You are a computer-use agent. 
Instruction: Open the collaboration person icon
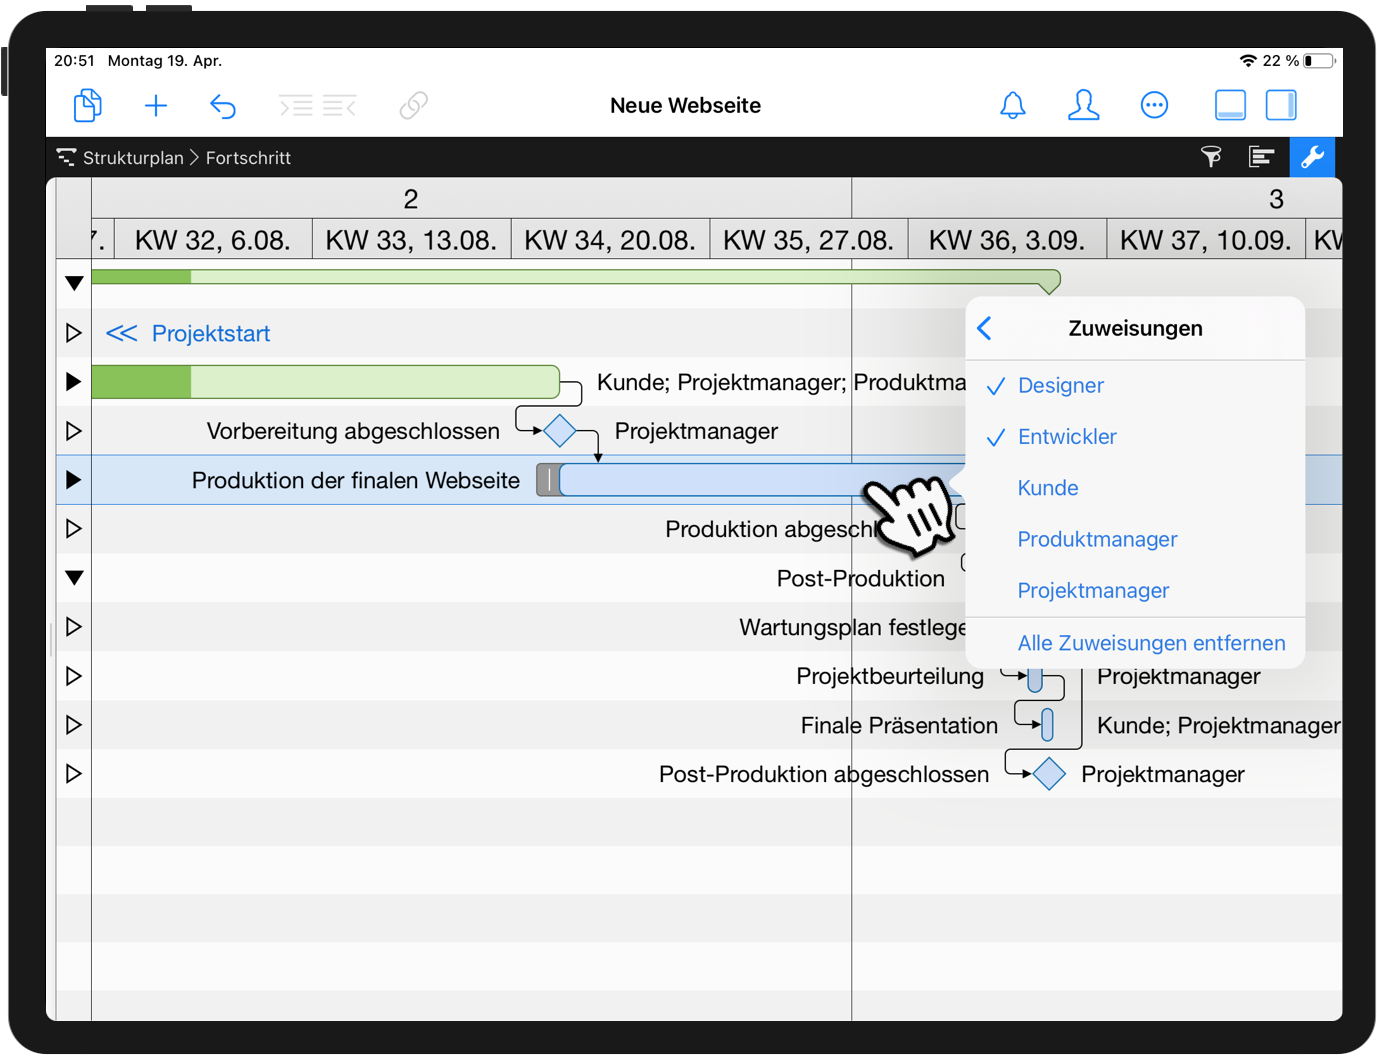[1084, 105]
